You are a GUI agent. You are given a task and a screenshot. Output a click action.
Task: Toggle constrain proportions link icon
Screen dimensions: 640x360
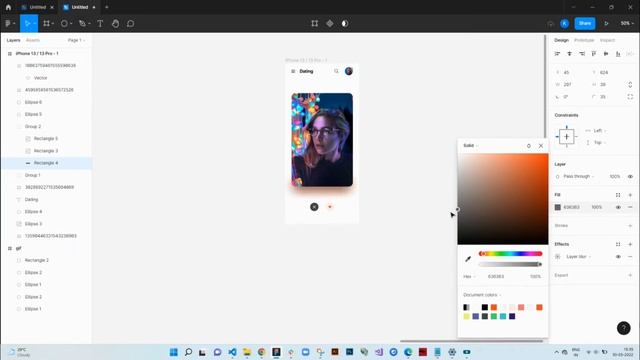click(630, 84)
